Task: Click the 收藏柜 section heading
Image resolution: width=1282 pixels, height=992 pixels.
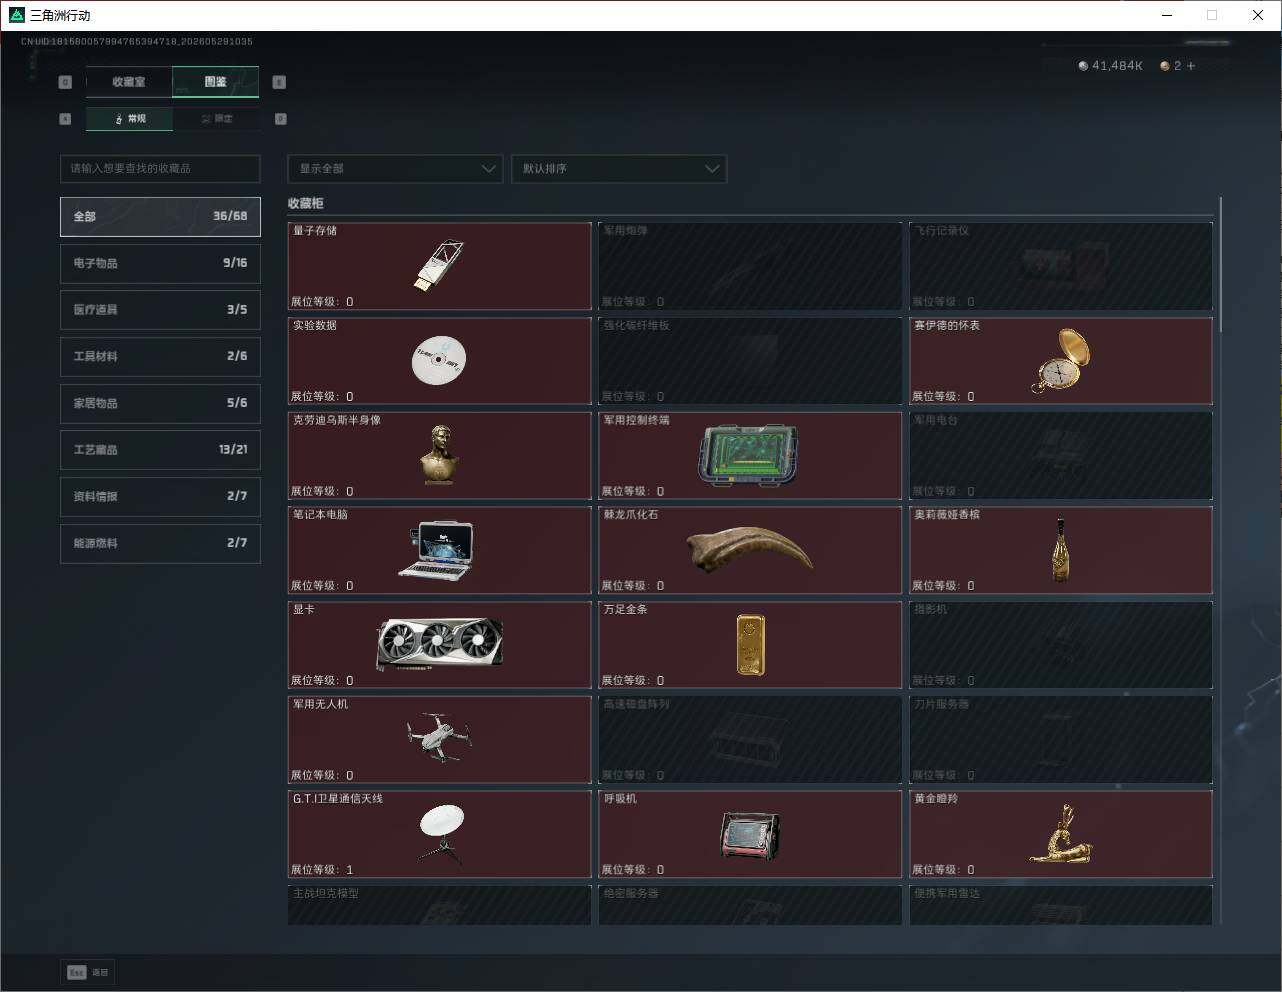Action: point(306,203)
